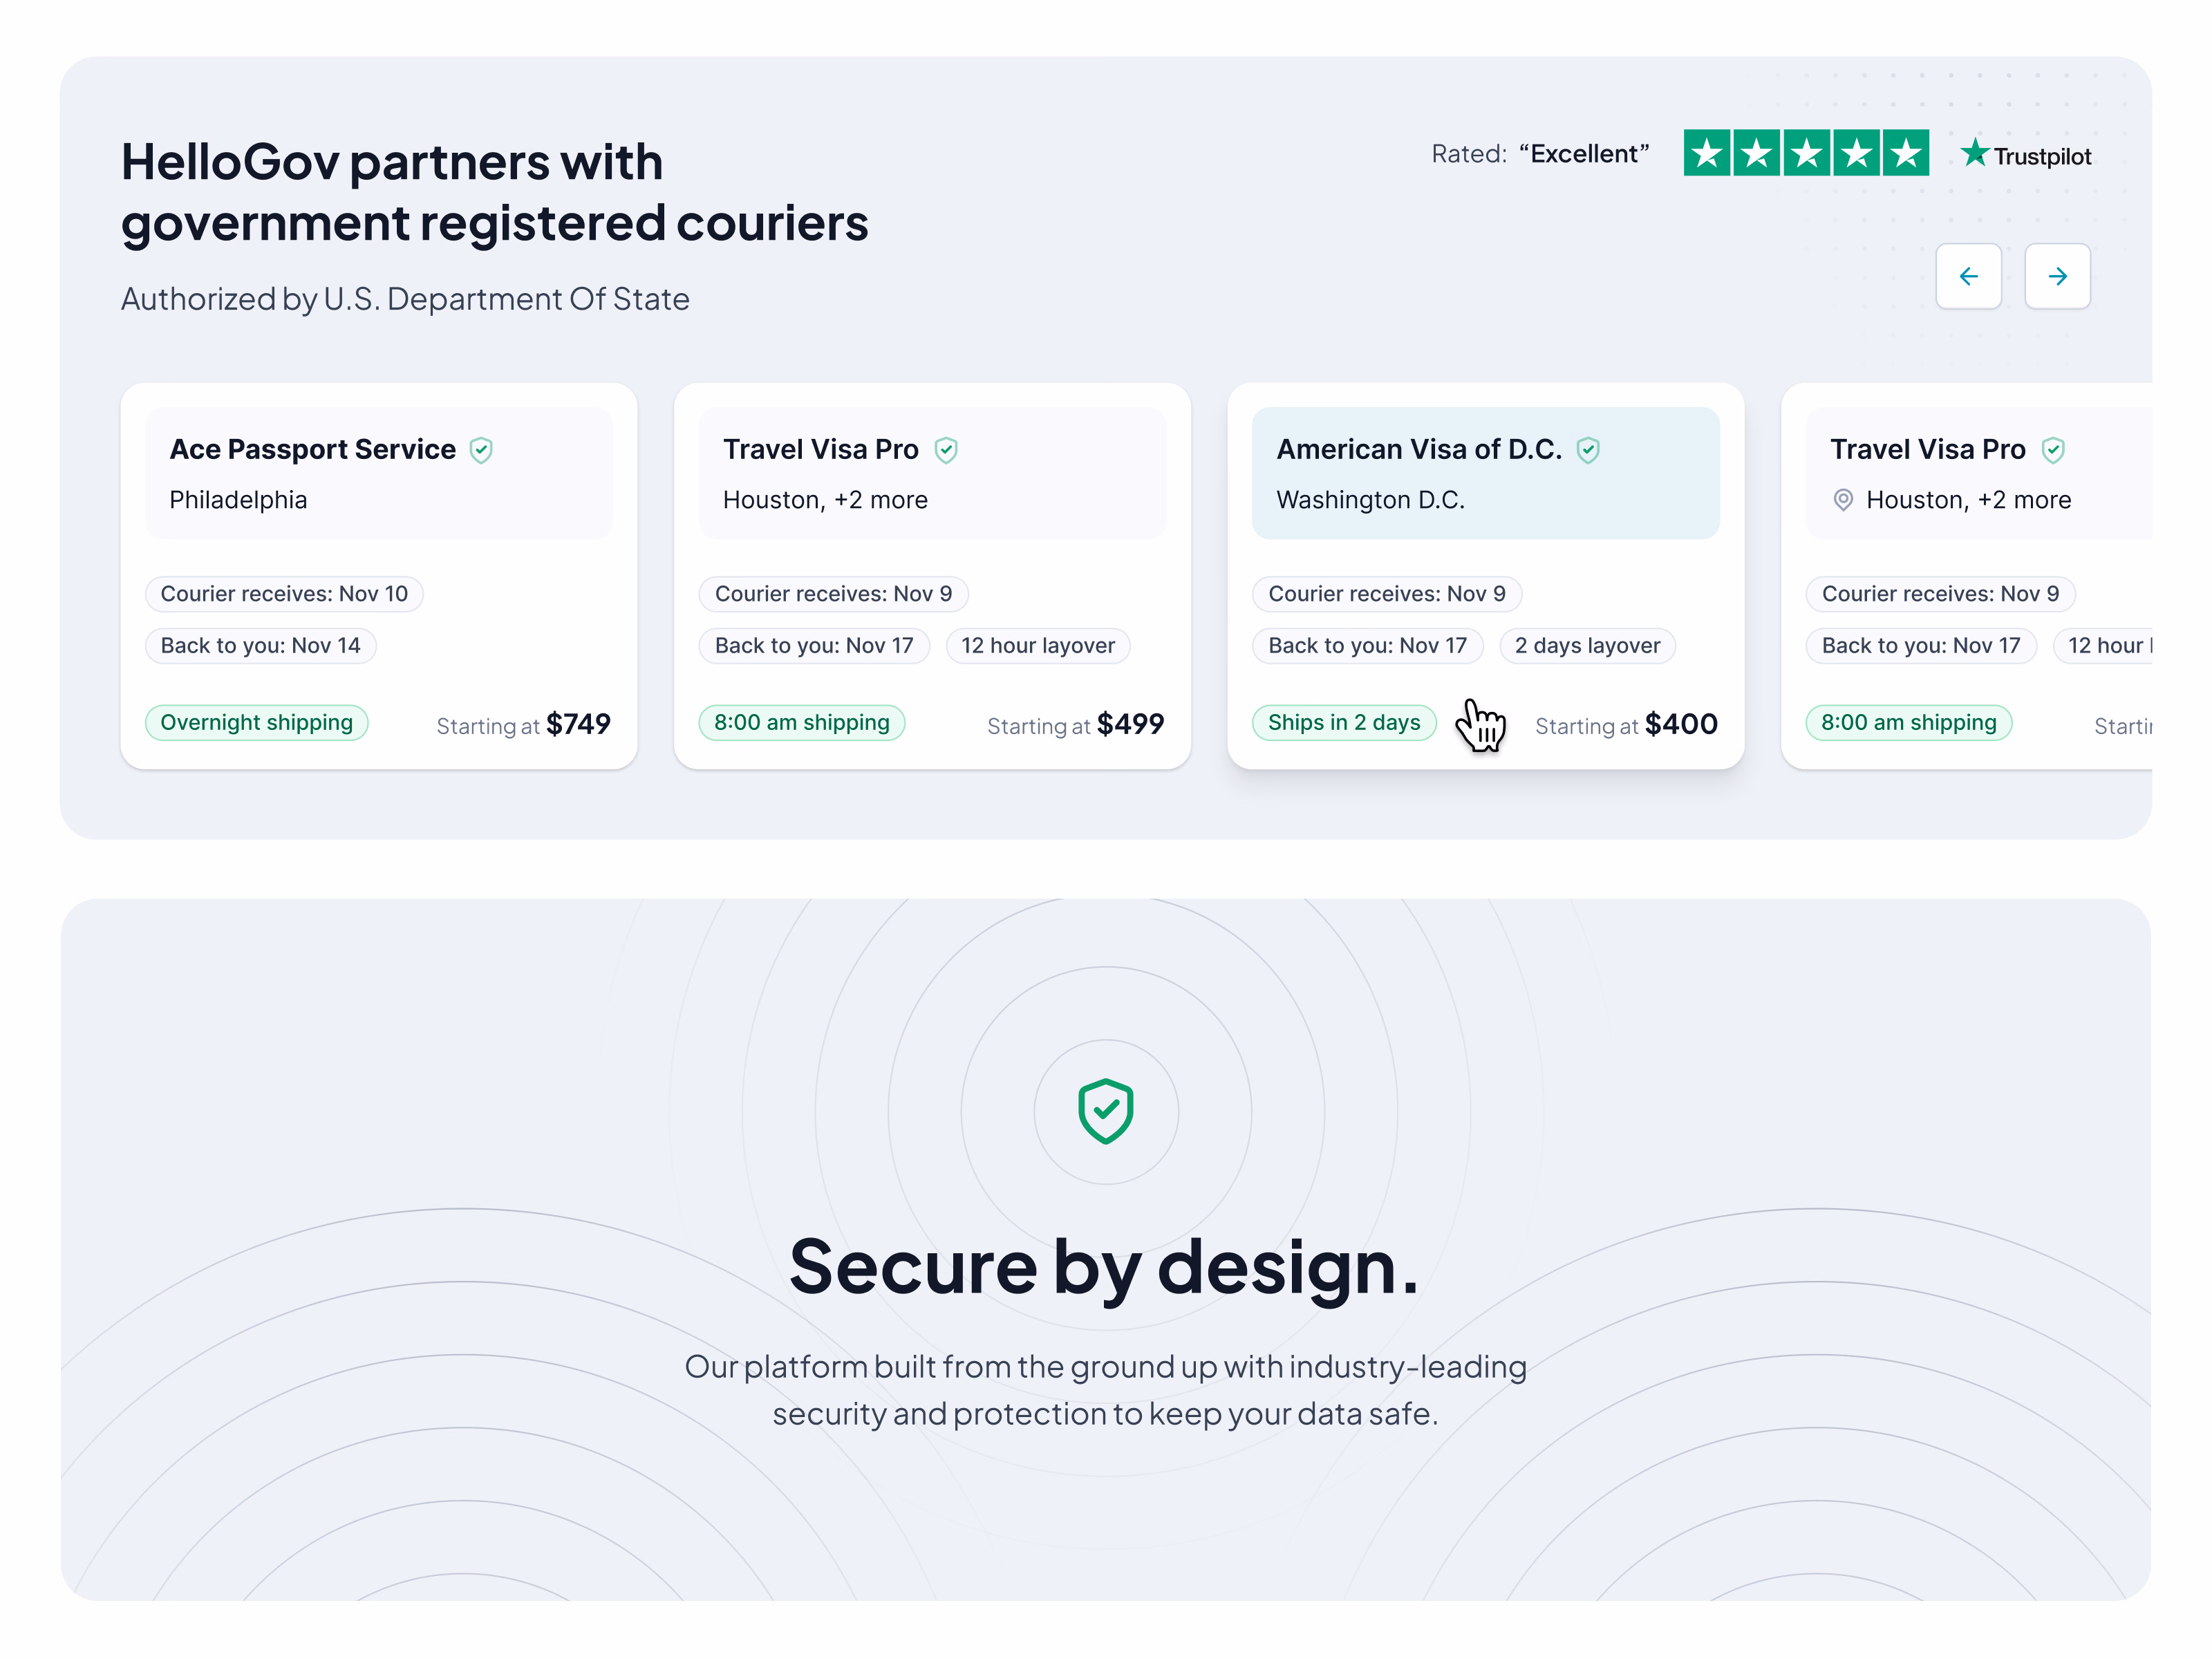Click the Trustpilot five-star rating
The width and height of the screenshot is (2212, 1659).
pyautogui.click(x=1805, y=153)
